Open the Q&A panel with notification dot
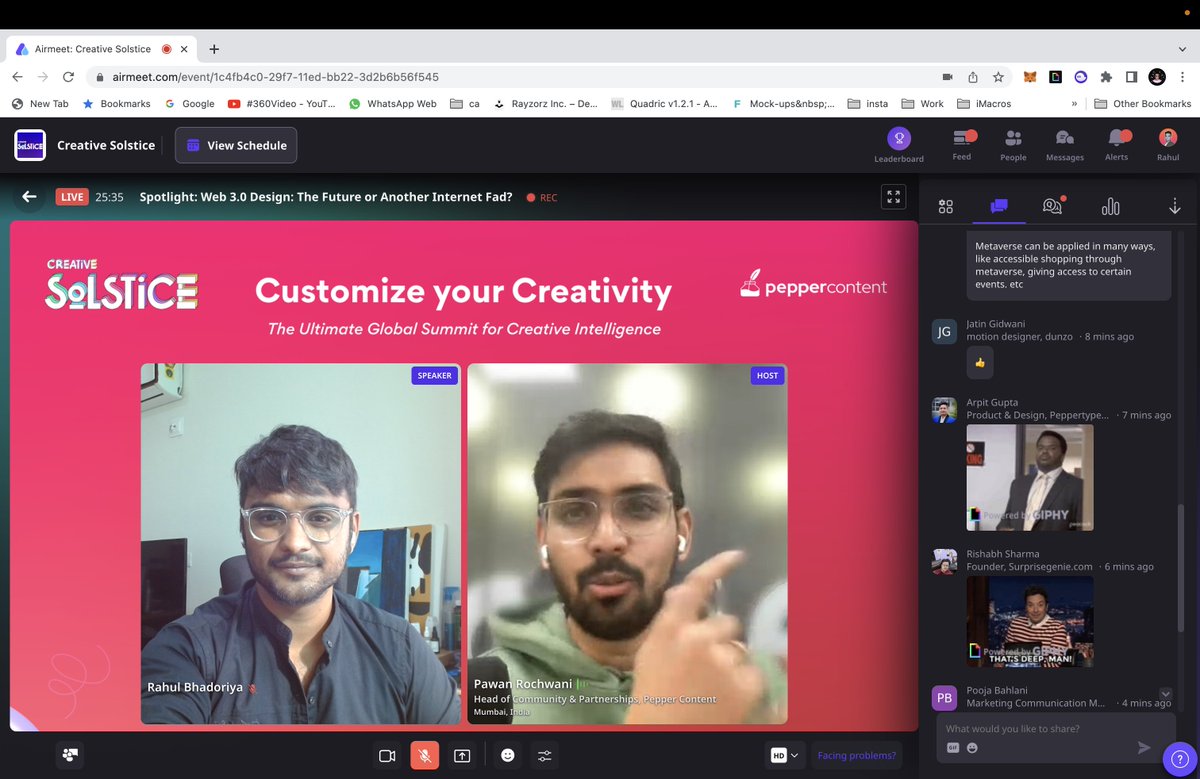 pos(1052,206)
